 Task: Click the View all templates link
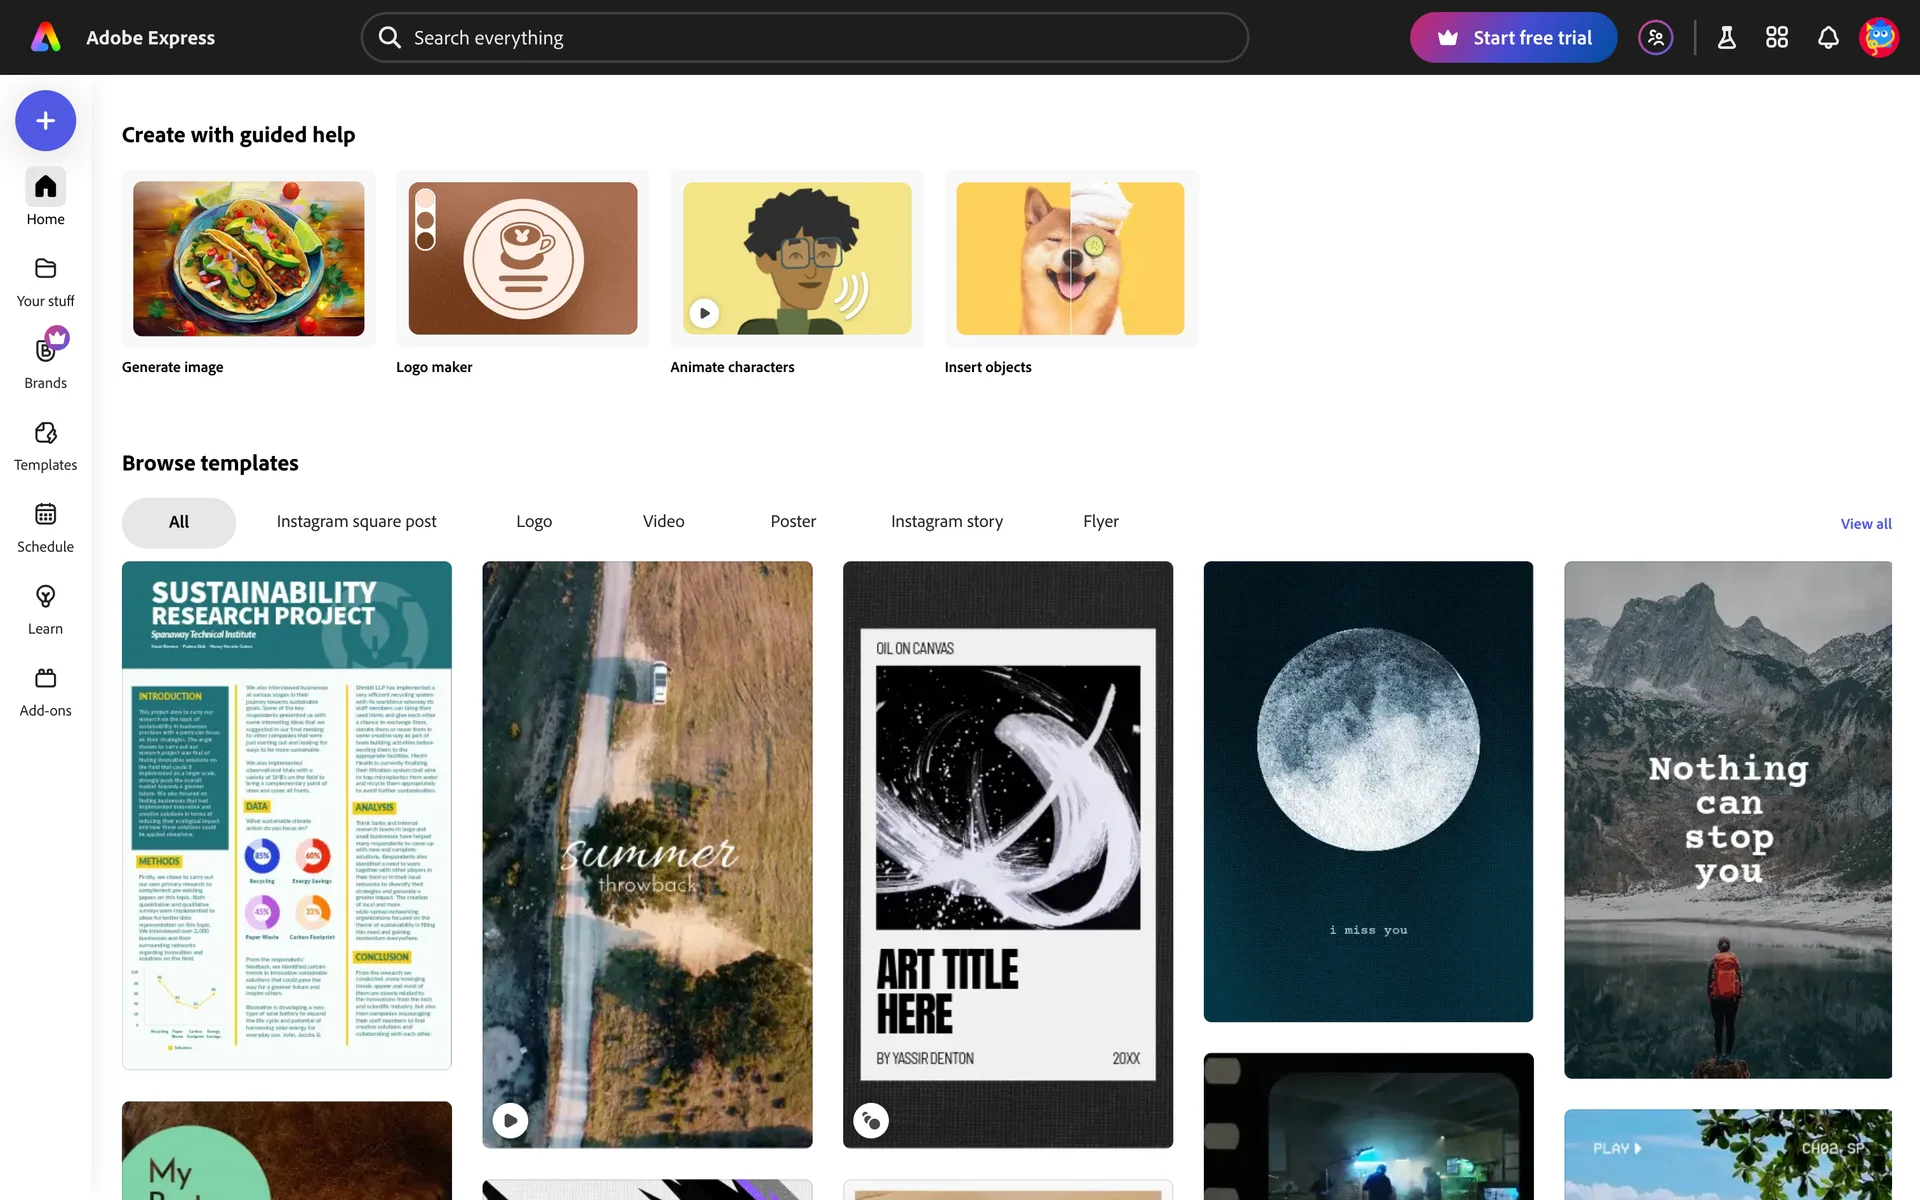coord(1865,524)
